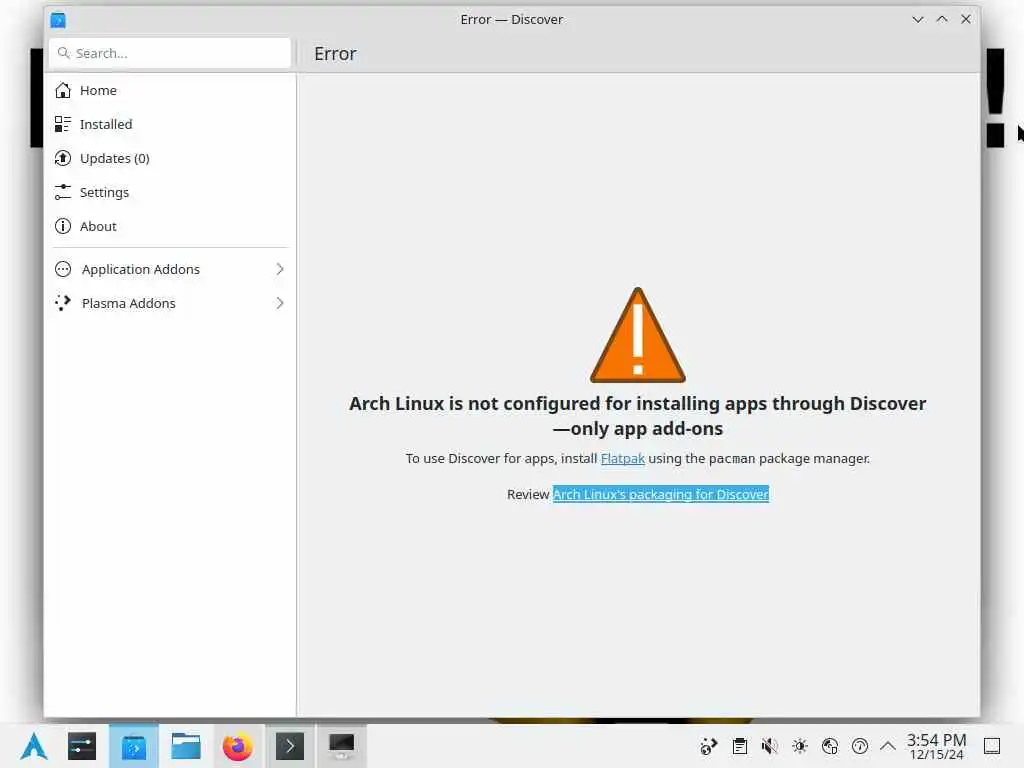
Task: Open the Plasma Addons category
Action: click(x=170, y=303)
